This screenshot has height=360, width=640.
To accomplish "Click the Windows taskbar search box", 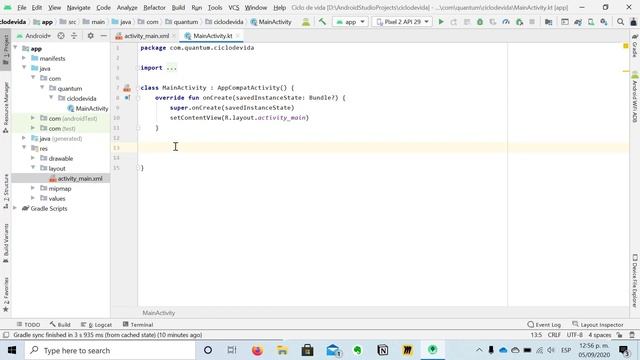I will point(110,350).
